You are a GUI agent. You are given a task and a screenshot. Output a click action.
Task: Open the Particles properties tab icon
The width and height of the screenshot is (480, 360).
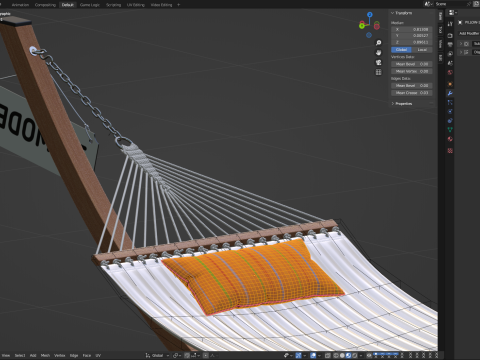pyautogui.click(x=450, y=102)
